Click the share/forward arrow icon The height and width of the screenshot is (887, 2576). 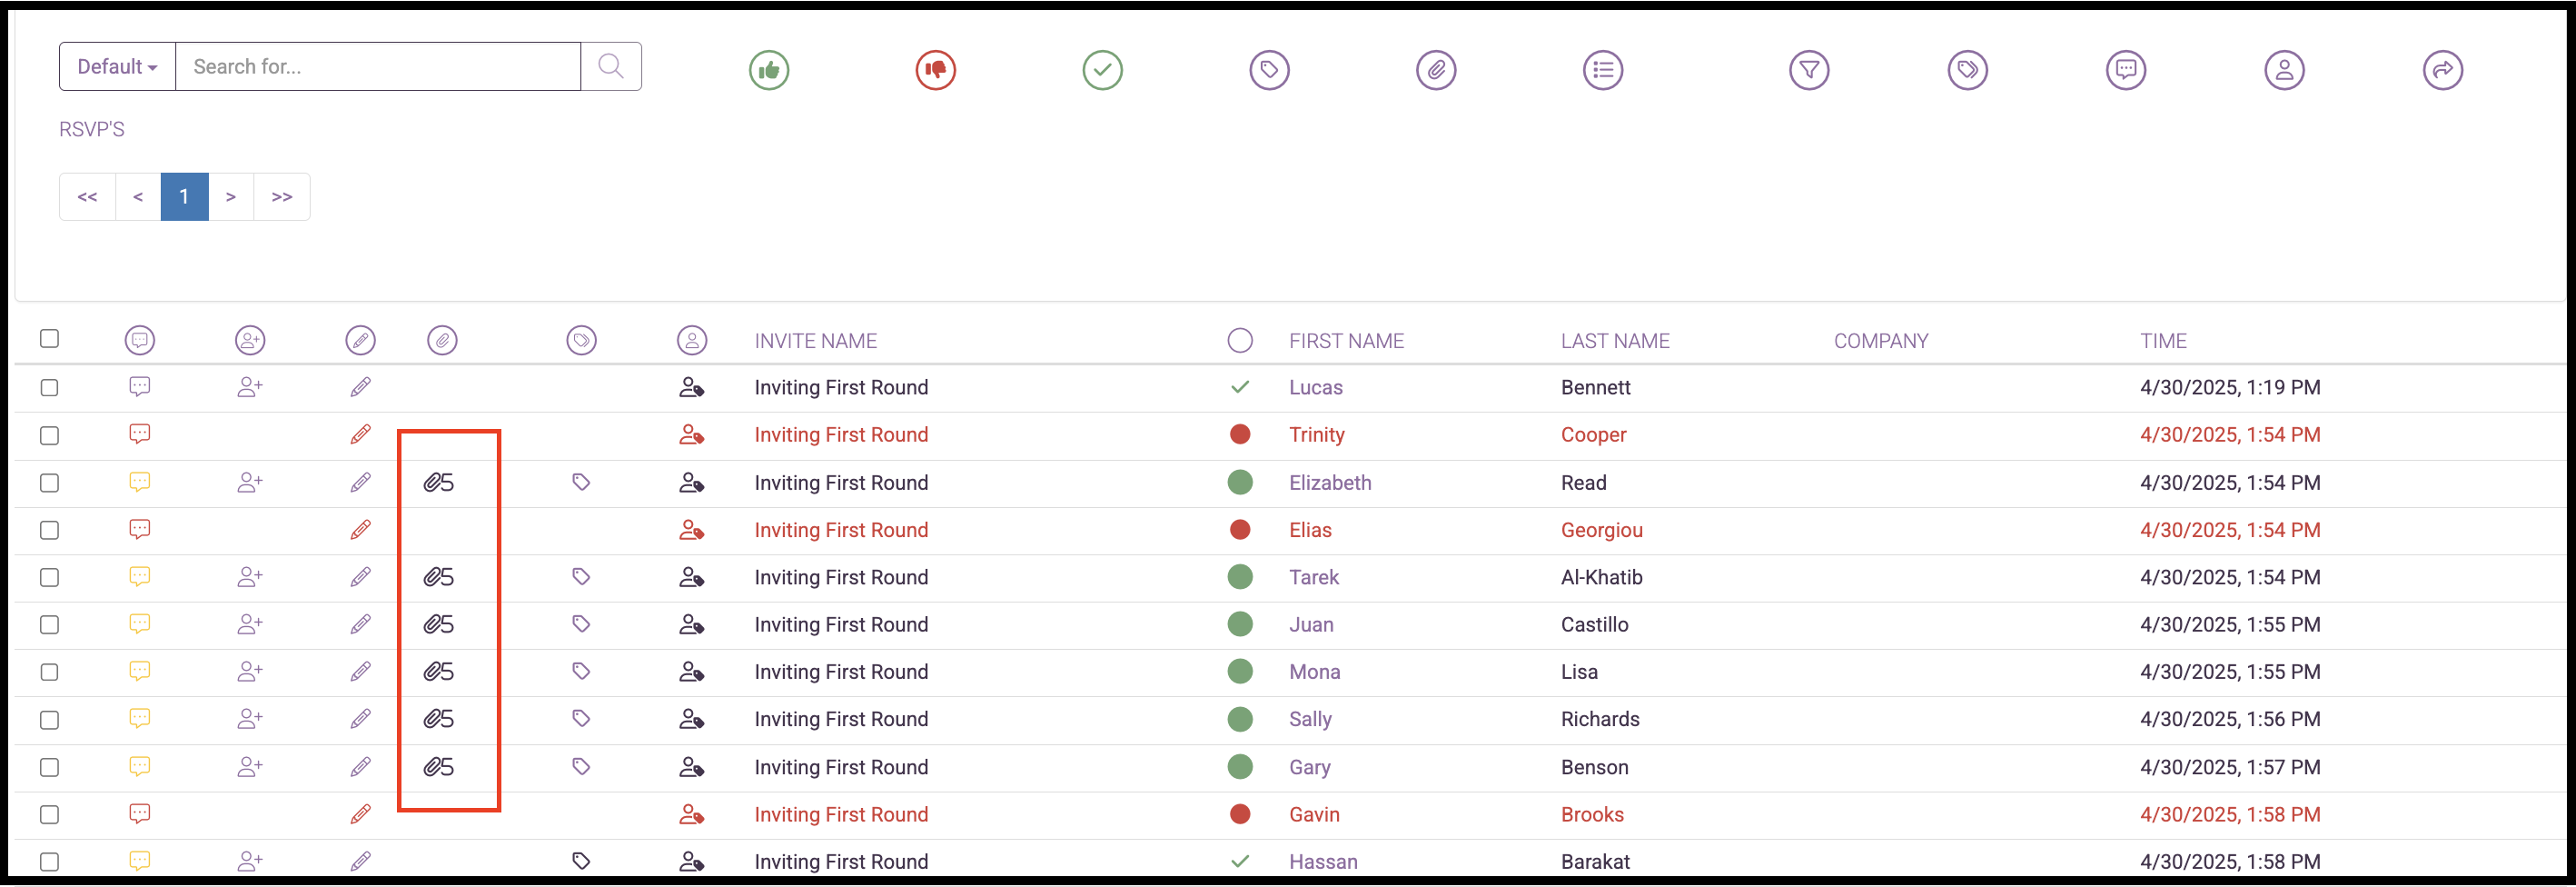click(x=2443, y=70)
